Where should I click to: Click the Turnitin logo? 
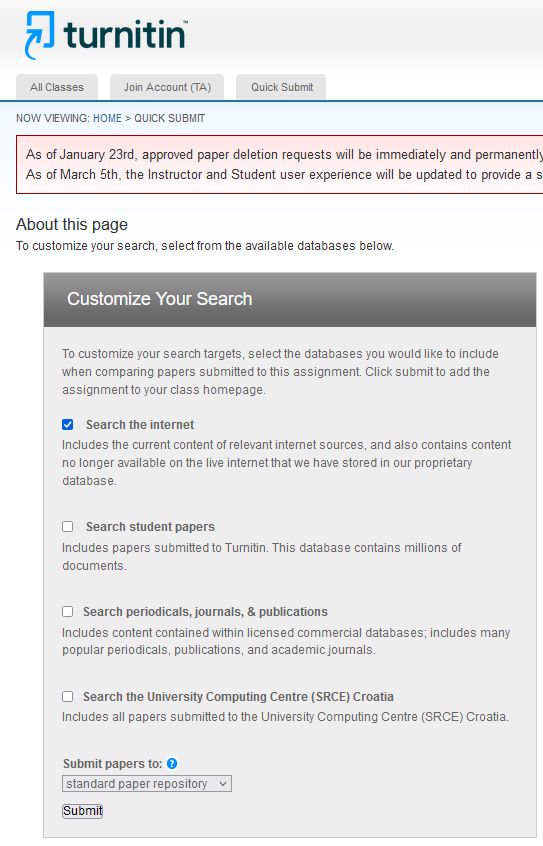click(106, 35)
